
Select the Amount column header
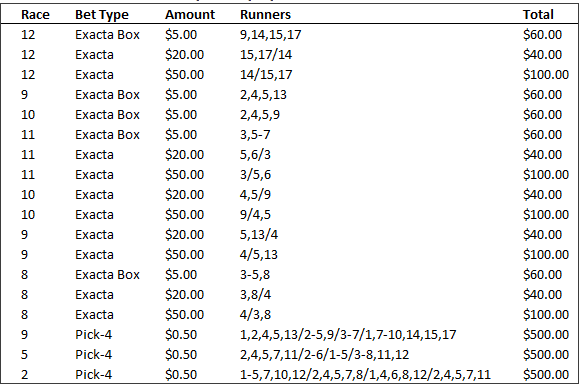pos(190,14)
